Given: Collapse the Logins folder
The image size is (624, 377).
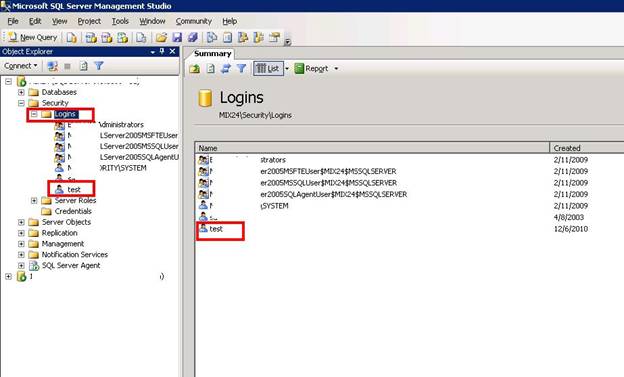Looking at the screenshot, I should [34, 114].
